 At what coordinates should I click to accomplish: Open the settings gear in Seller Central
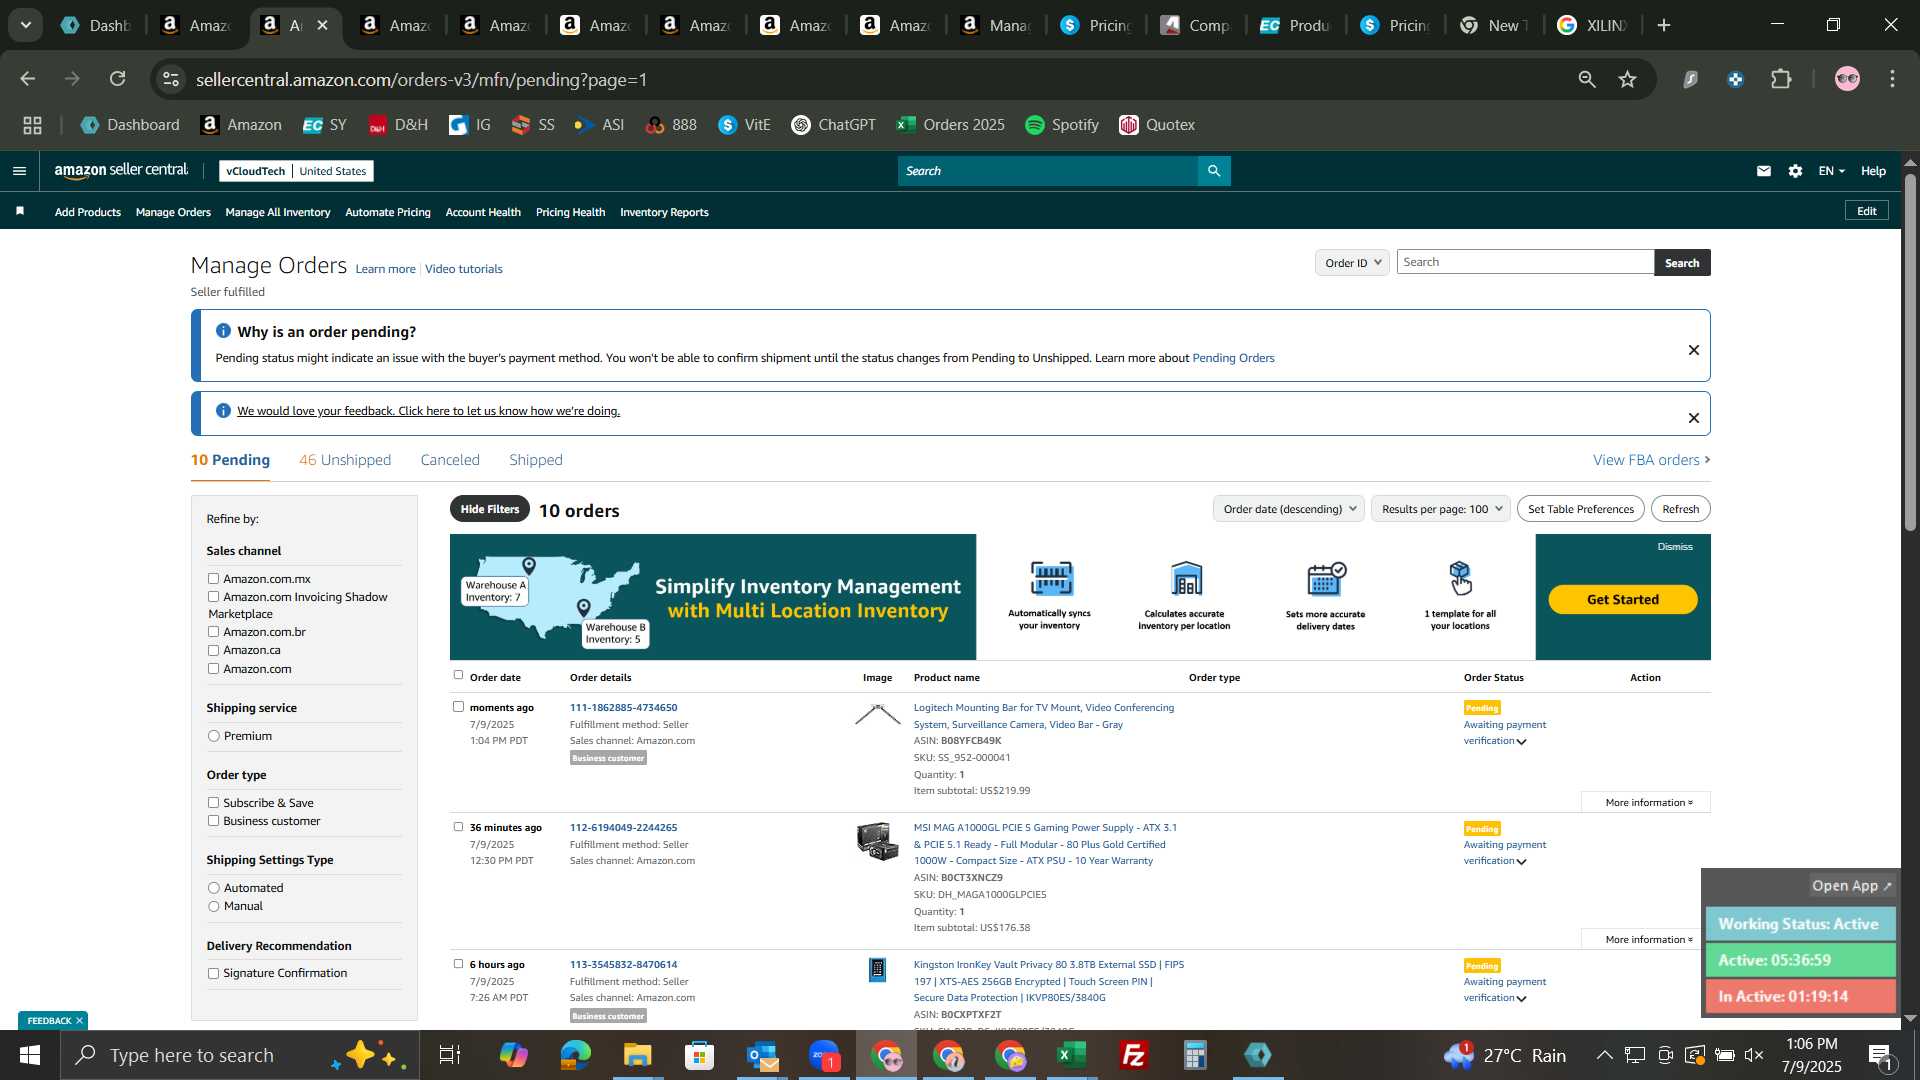click(1796, 171)
